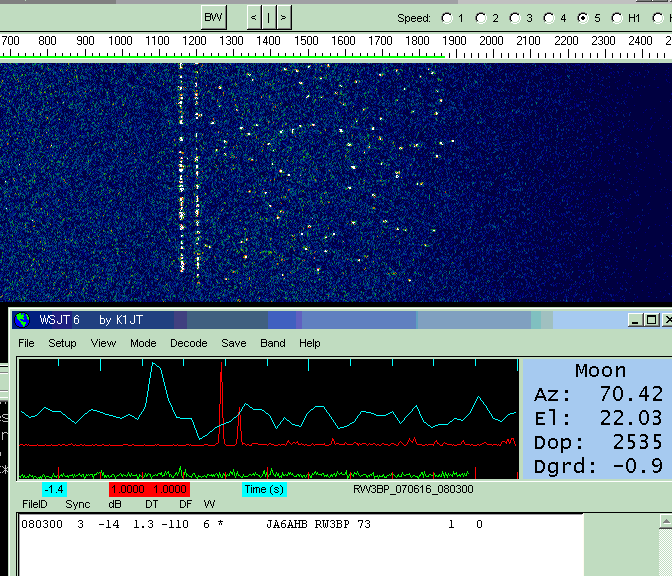Expand the Decode menu
The image size is (672, 576).
[189, 343]
